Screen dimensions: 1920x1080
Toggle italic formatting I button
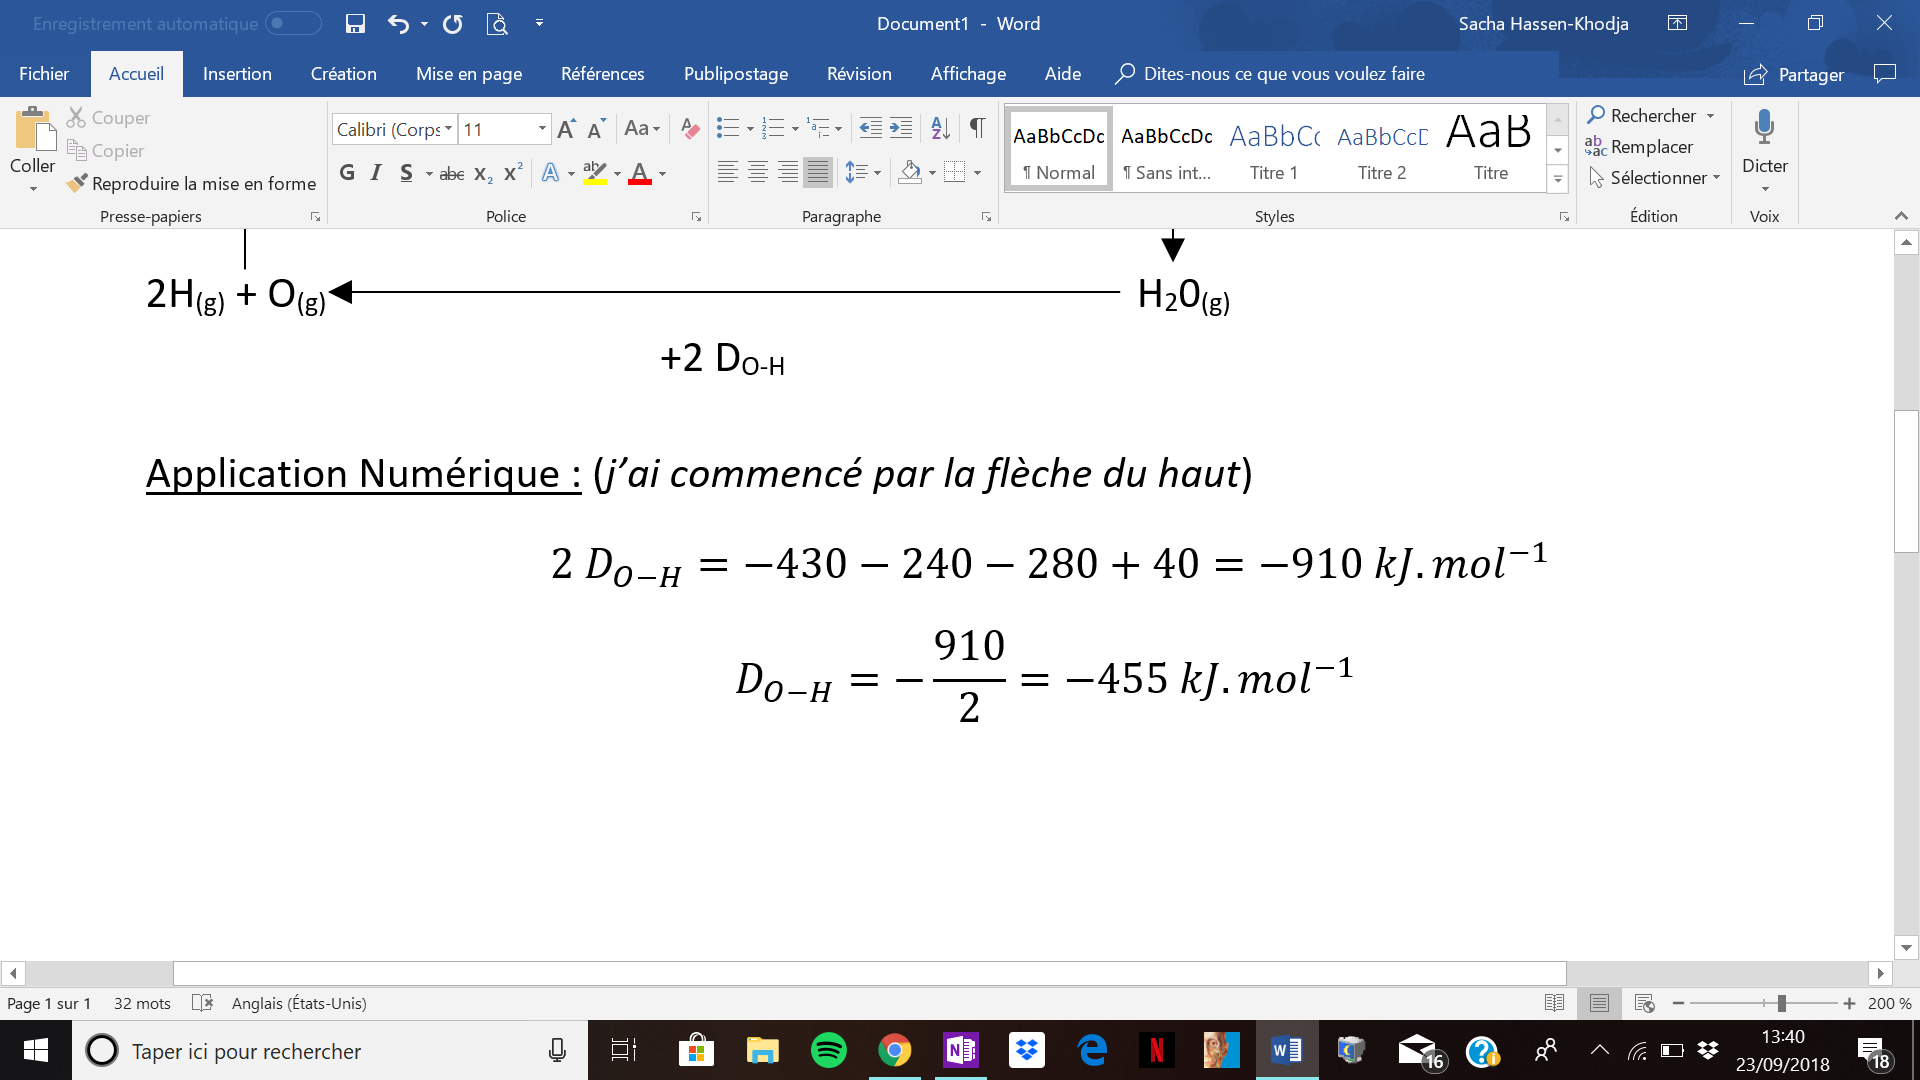tap(376, 173)
